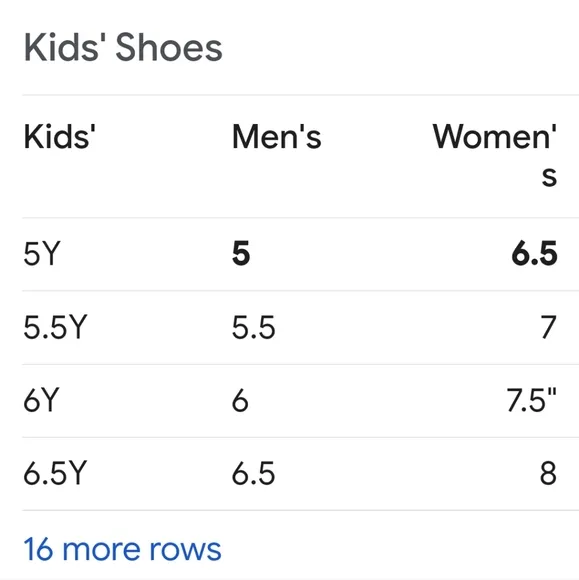This screenshot has width=579, height=580.
Task: Click Men's size 6 in 6Y row
Action: pyautogui.click(x=240, y=400)
